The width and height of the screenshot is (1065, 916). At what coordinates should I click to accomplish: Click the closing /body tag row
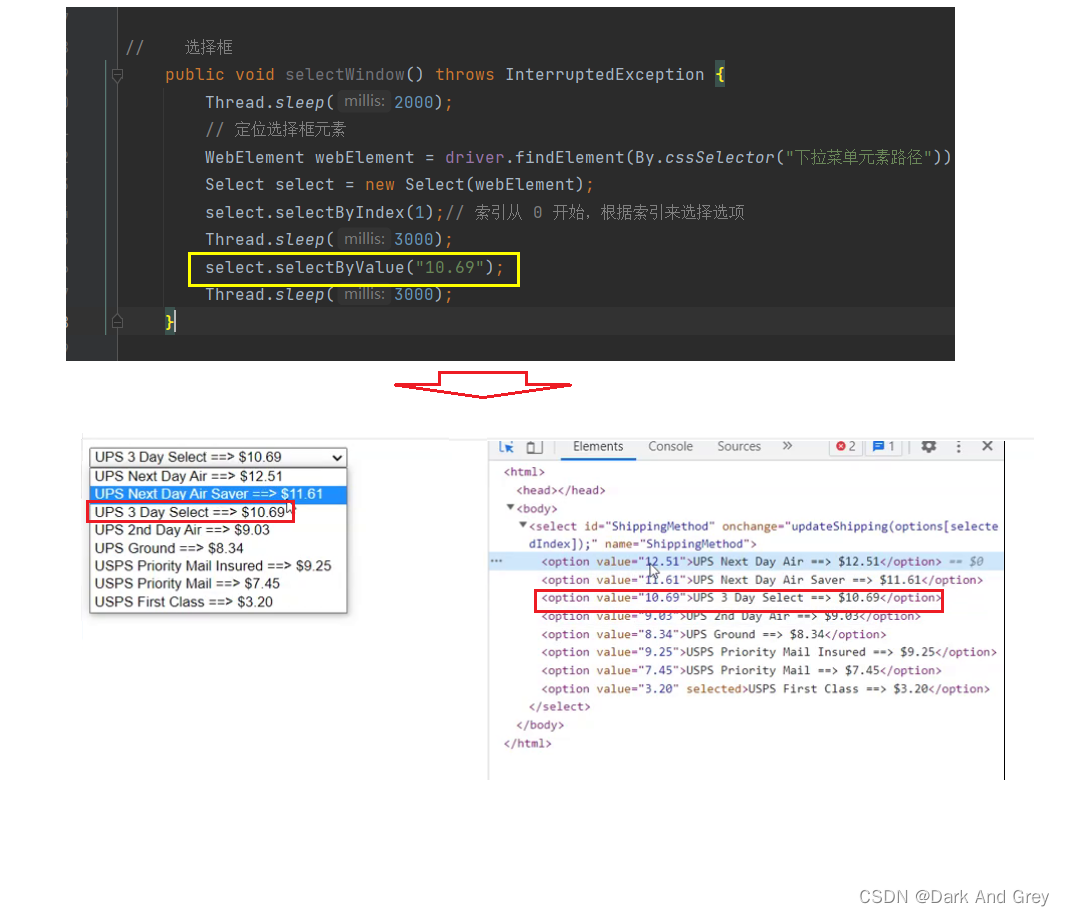click(x=540, y=725)
